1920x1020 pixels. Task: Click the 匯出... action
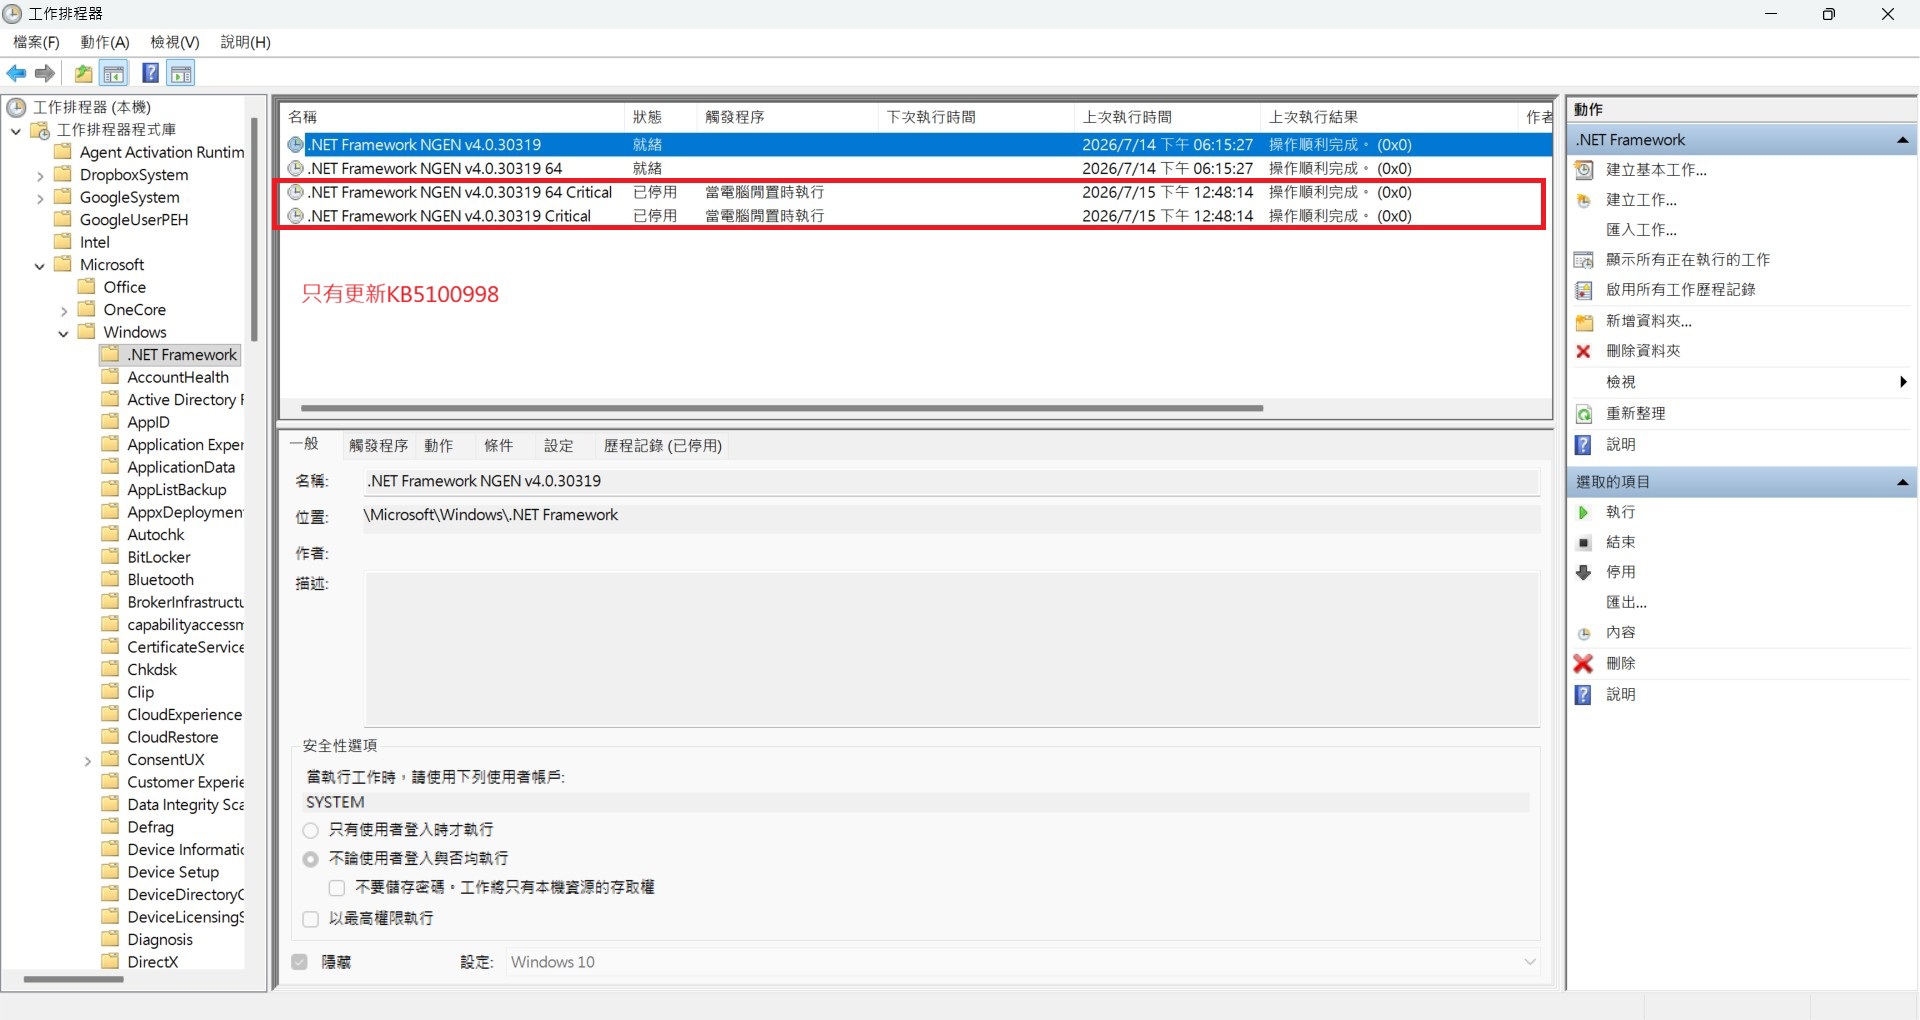1626,602
